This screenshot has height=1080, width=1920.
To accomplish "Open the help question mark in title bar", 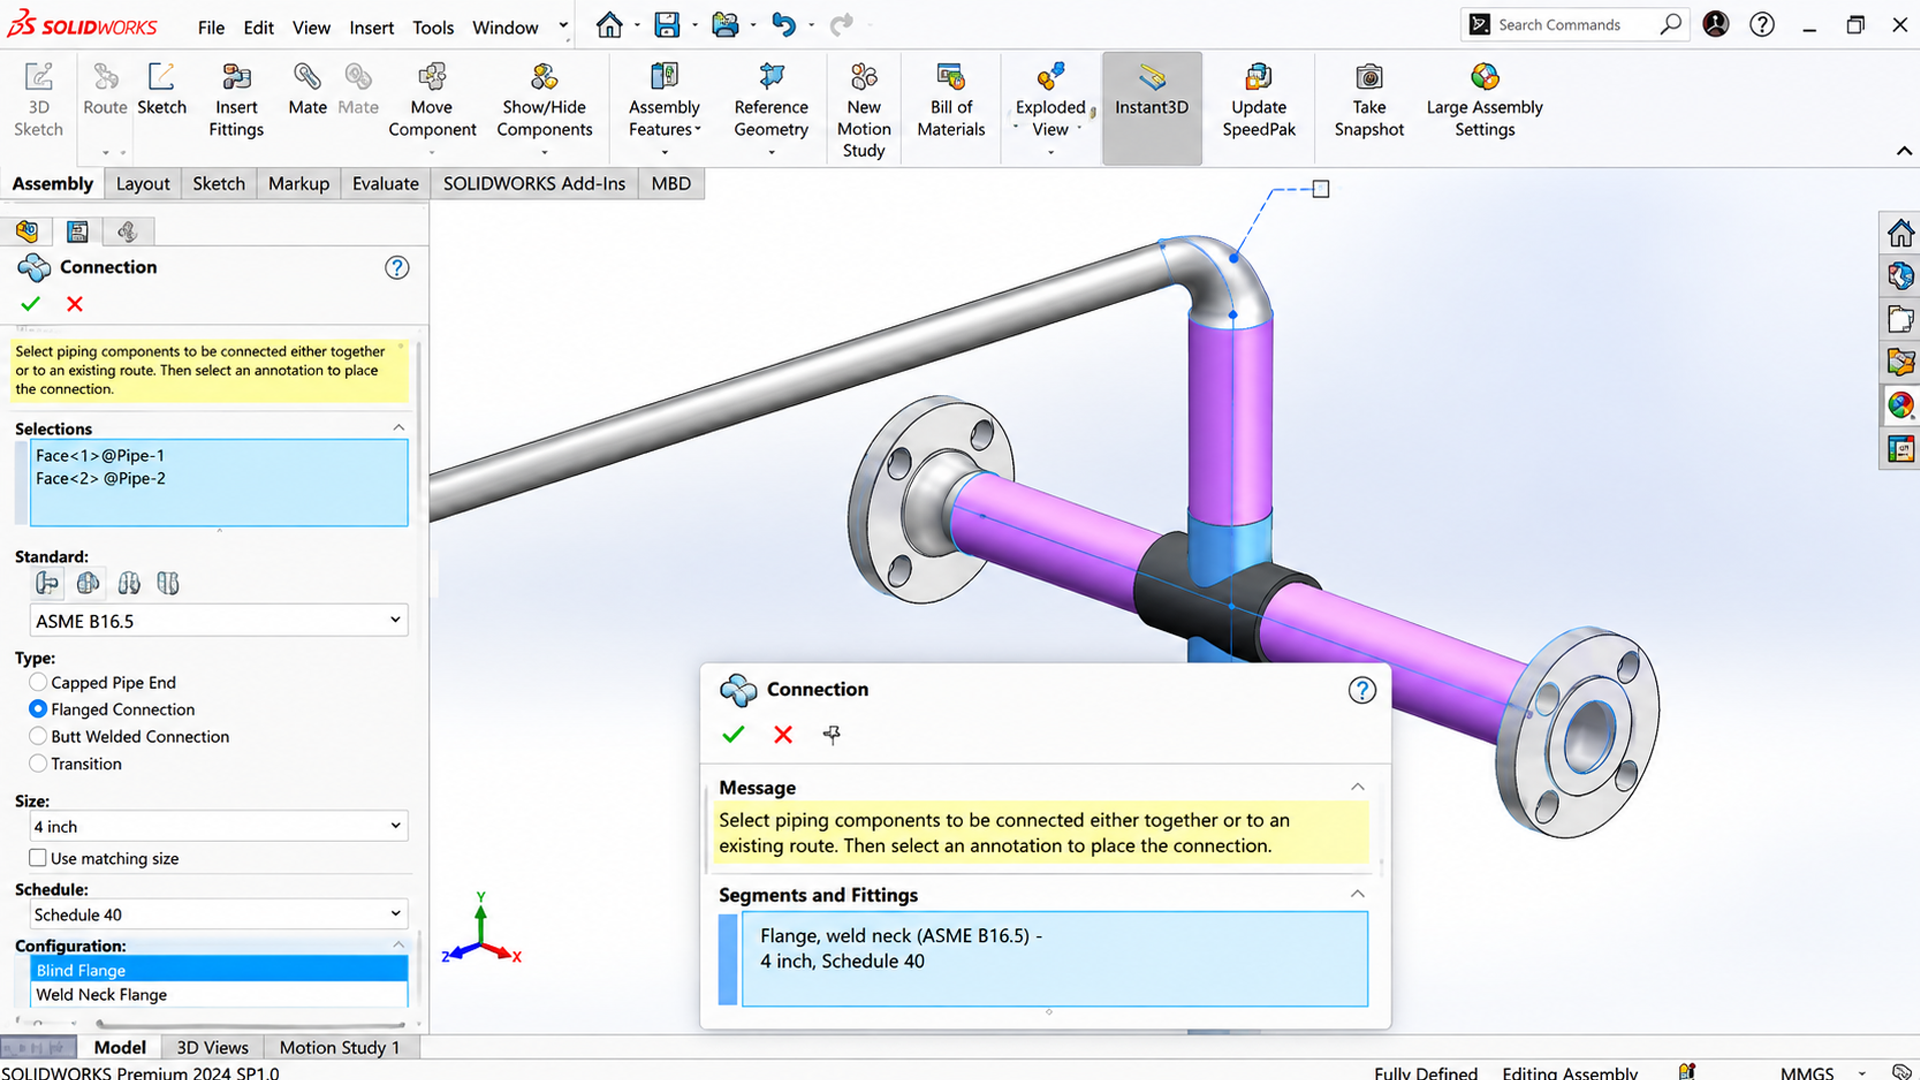I will 1762,25.
